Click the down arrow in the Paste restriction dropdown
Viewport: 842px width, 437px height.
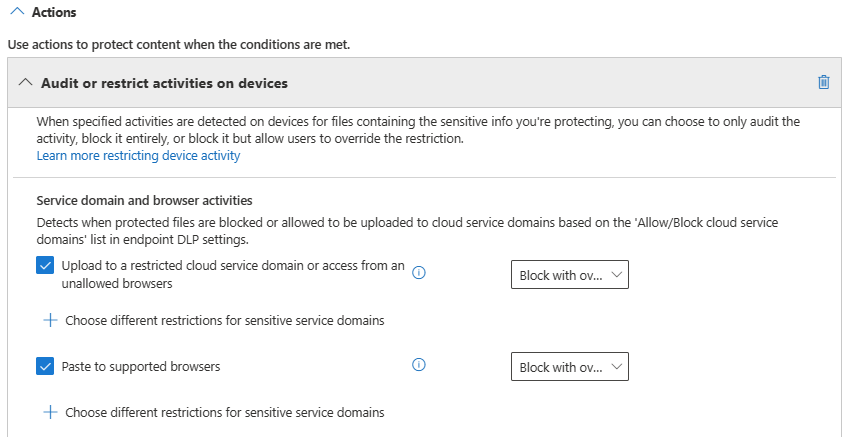pos(616,367)
